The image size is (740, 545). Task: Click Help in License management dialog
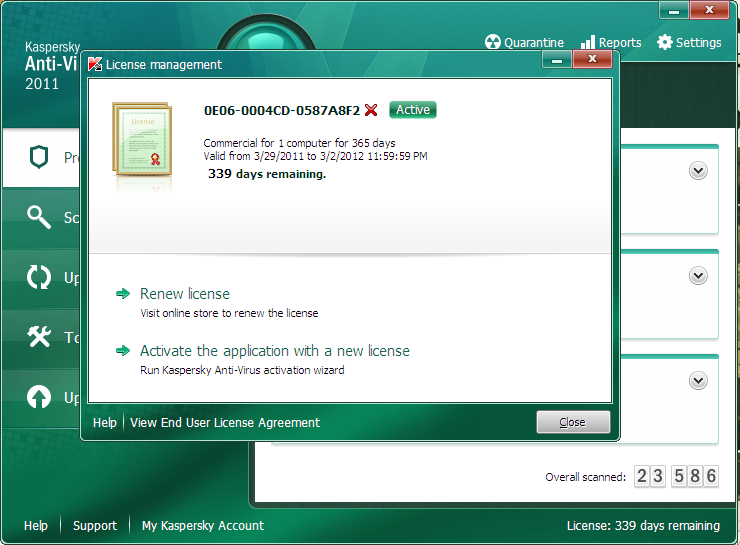coord(105,422)
